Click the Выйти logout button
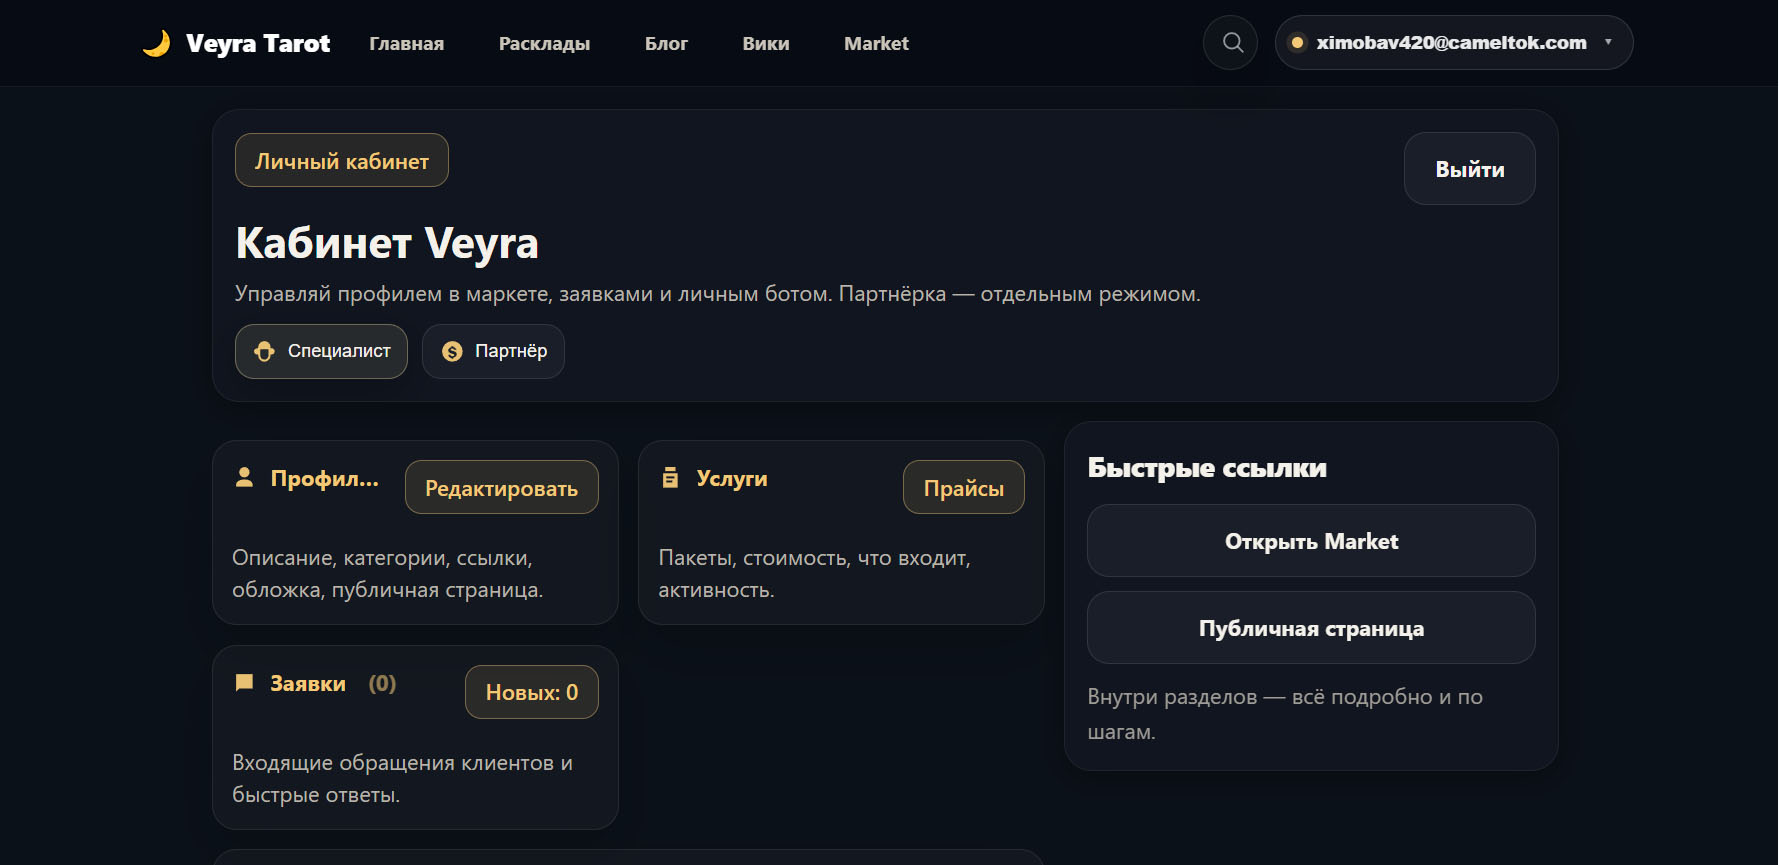Image resolution: width=1779 pixels, height=865 pixels. coord(1469,169)
